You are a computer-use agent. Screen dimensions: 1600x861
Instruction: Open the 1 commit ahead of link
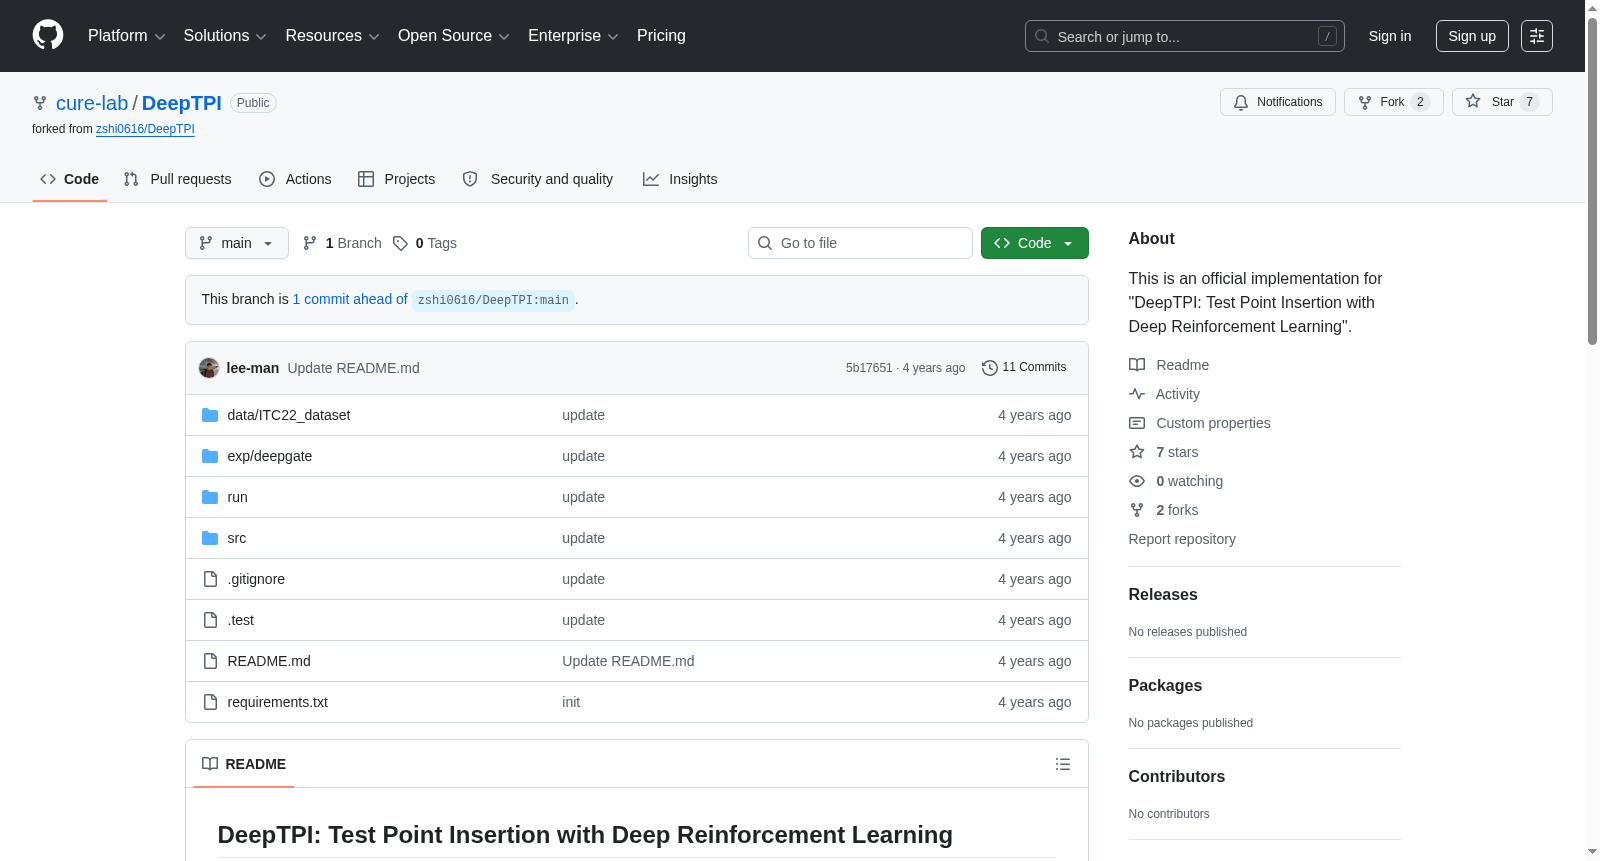[x=350, y=299]
